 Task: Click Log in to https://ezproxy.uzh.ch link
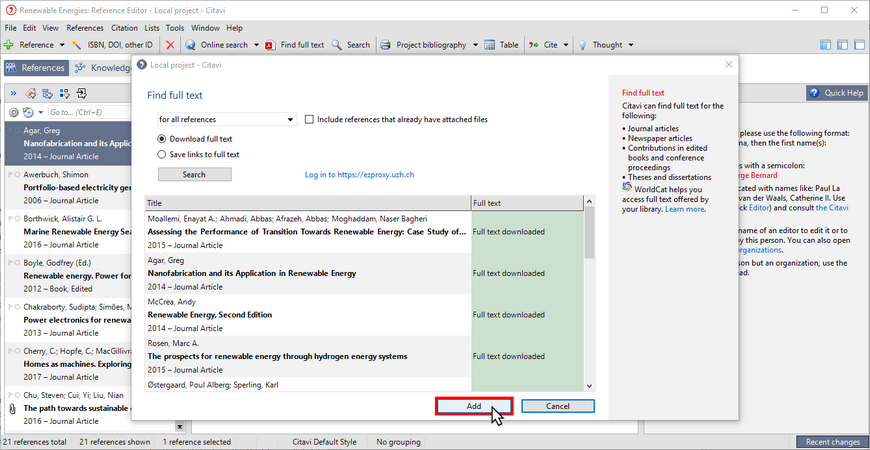pyautogui.click(x=360, y=175)
